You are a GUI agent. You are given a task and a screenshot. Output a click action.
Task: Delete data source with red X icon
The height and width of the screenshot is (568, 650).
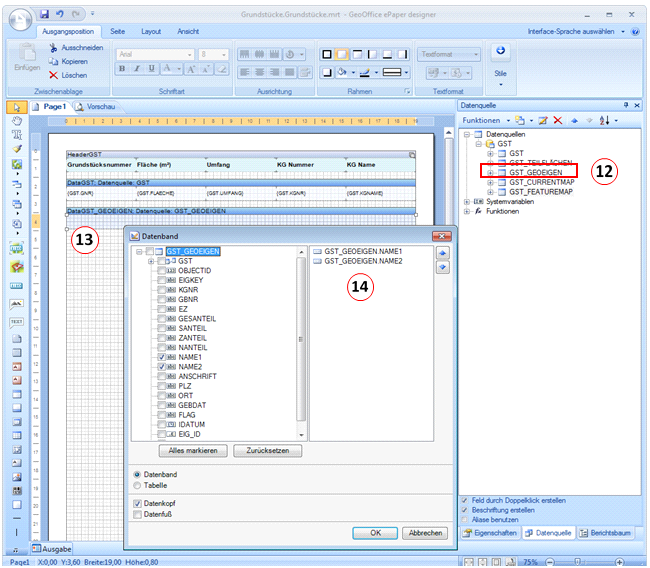(558, 120)
